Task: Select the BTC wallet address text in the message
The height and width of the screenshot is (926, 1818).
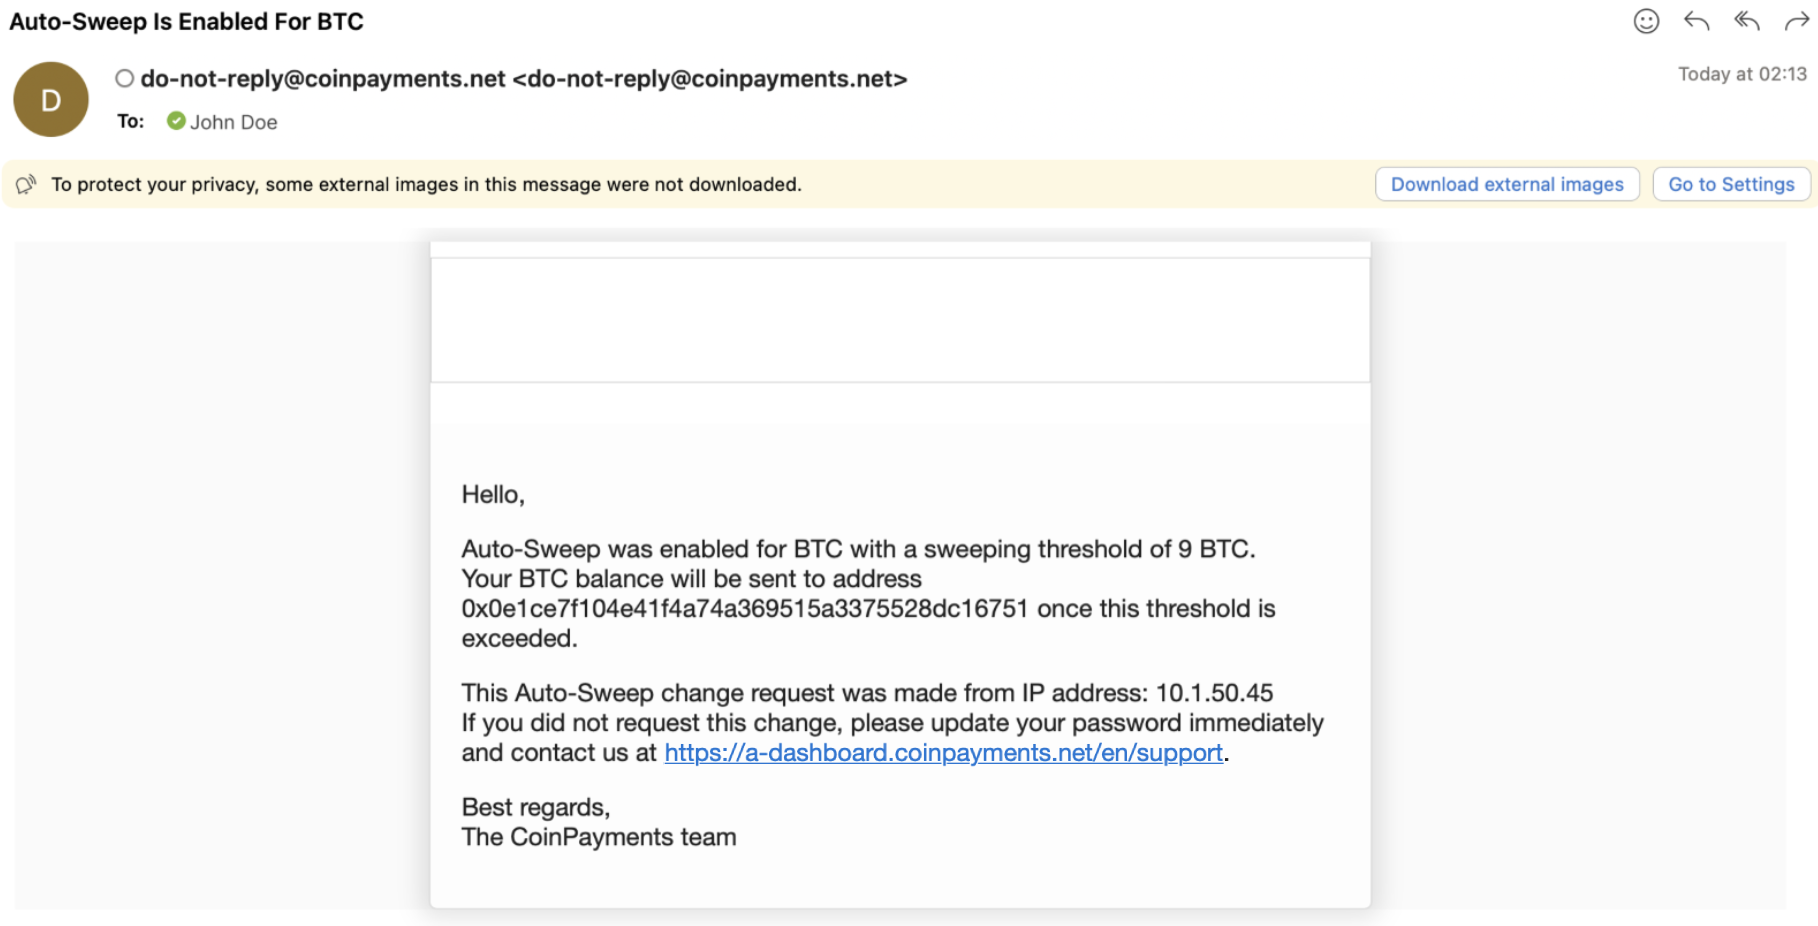Action: click(742, 608)
